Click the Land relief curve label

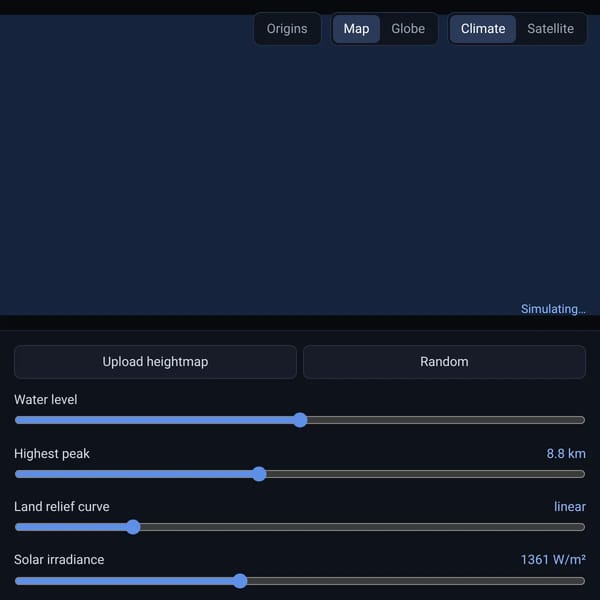coord(62,507)
